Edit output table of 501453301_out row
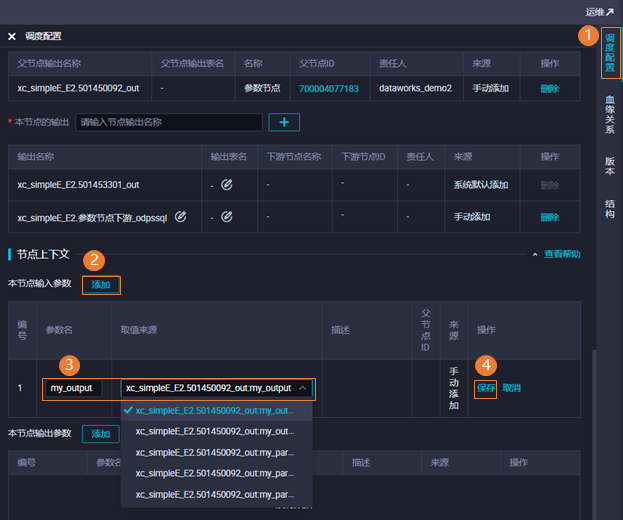 click(227, 185)
